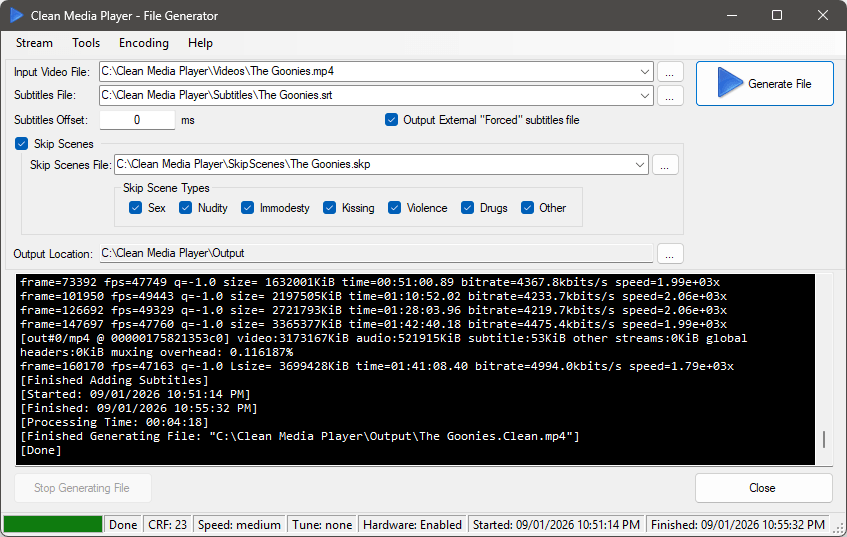Click the [Done] log line
Screen dimensions: 847x537
click(41, 450)
